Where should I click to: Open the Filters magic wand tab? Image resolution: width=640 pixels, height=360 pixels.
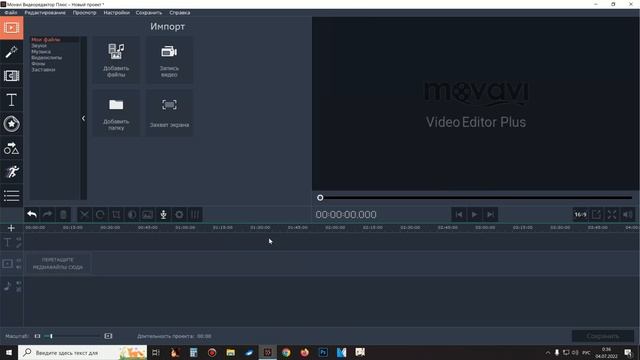[11, 52]
